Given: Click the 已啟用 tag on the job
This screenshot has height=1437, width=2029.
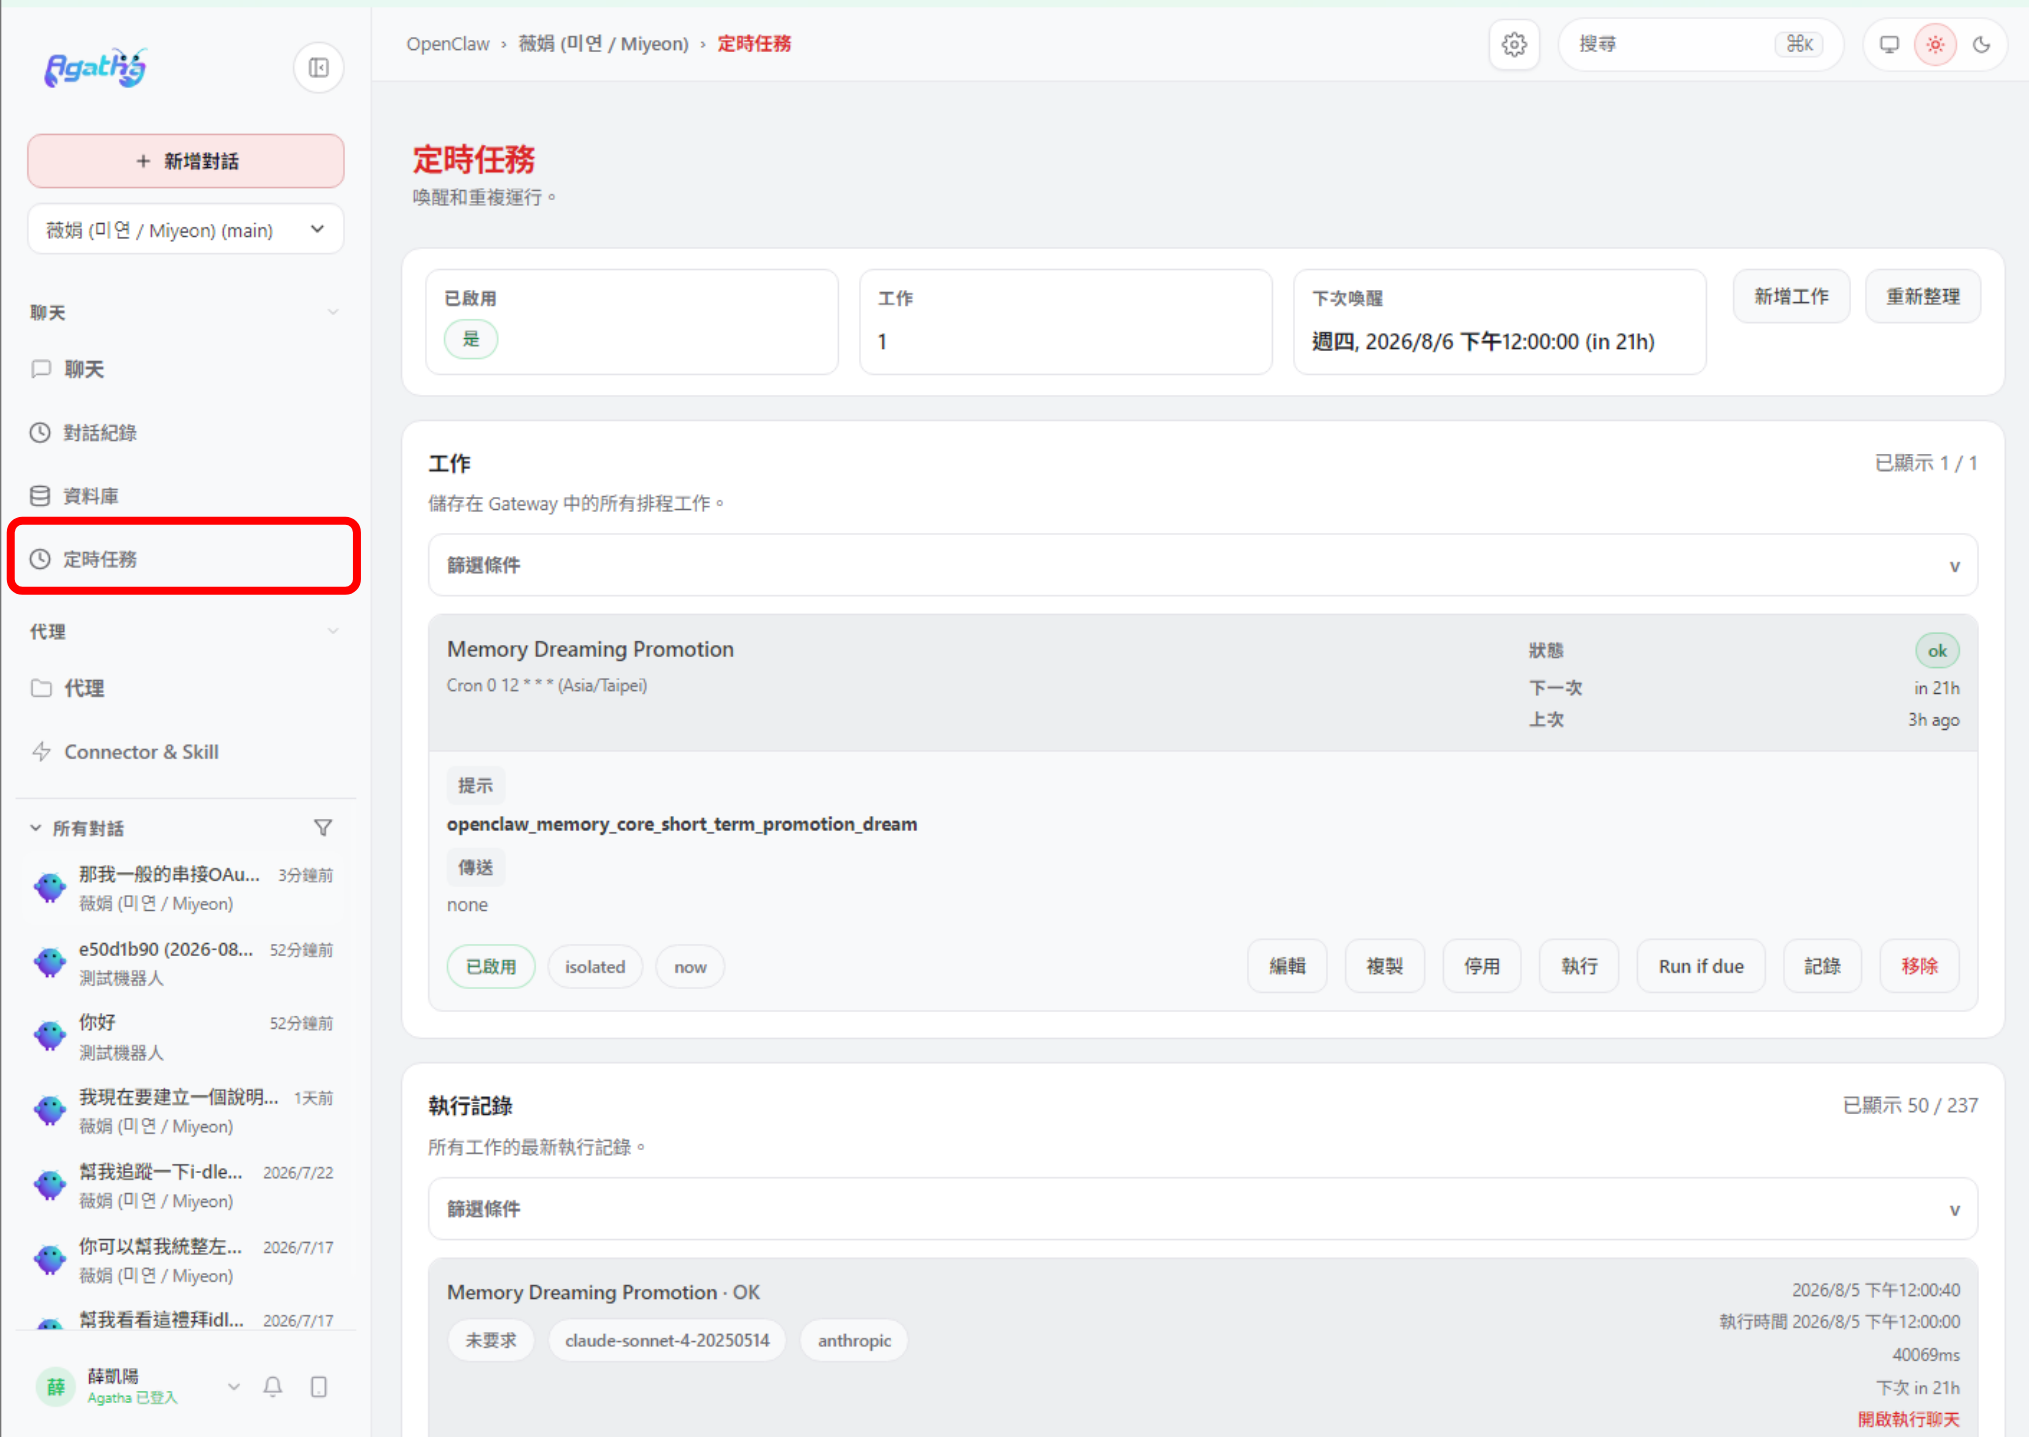Looking at the screenshot, I should [x=491, y=967].
